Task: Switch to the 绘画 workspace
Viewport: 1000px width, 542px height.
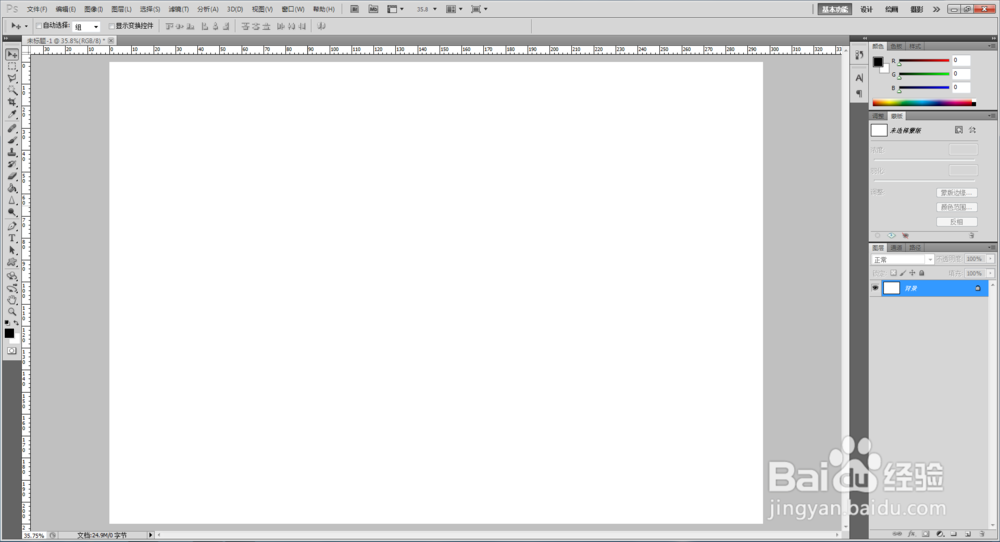Action: [892, 10]
